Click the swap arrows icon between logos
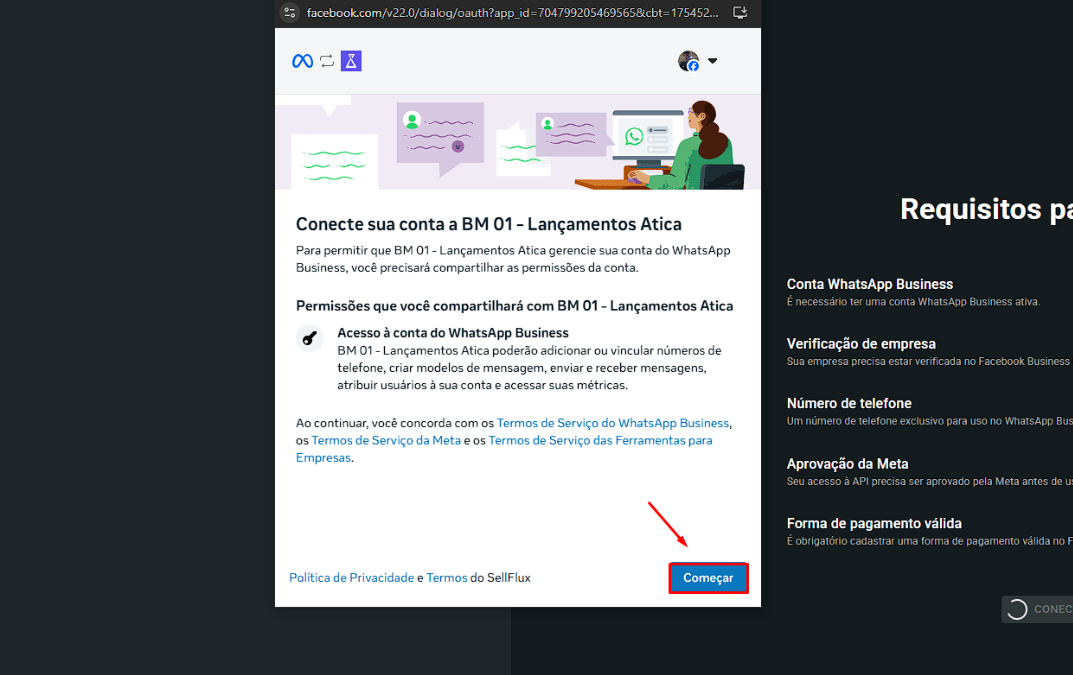Image resolution: width=1073 pixels, height=675 pixels. coord(327,61)
